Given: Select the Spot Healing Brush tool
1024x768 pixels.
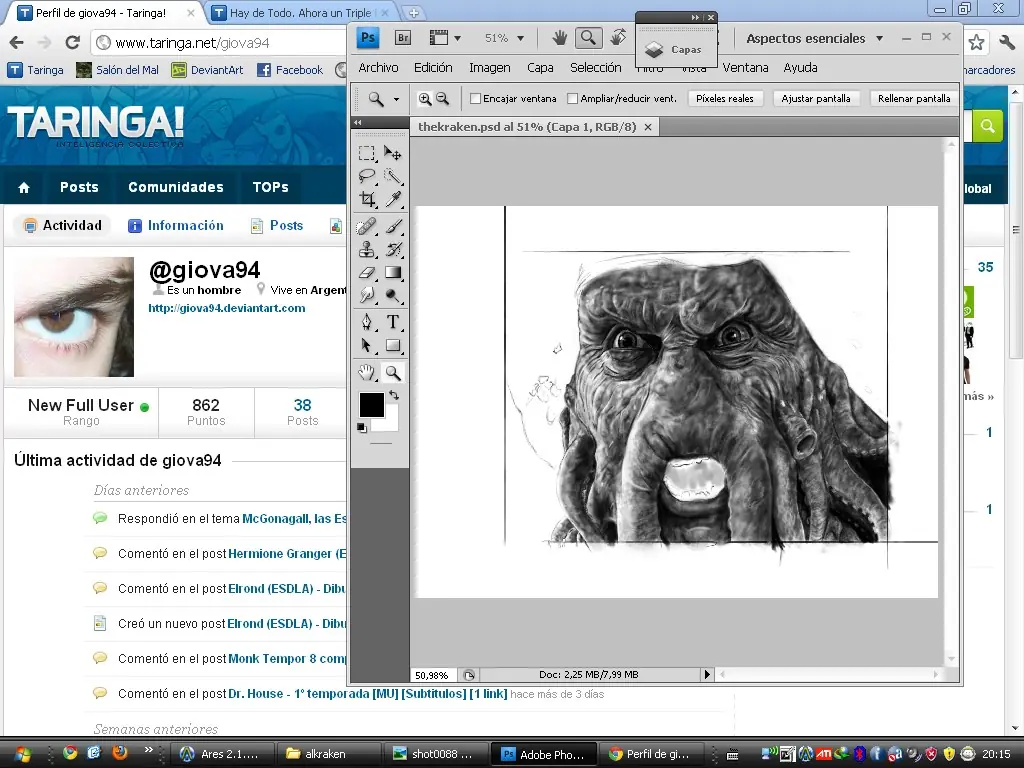Looking at the screenshot, I should click(x=367, y=226).
